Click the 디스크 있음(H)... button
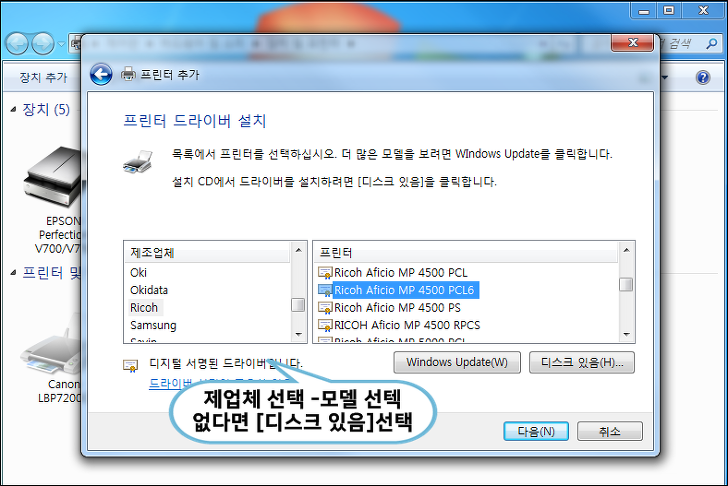Image resolution: width=728 pixels, height=486 pixels. 582,362
